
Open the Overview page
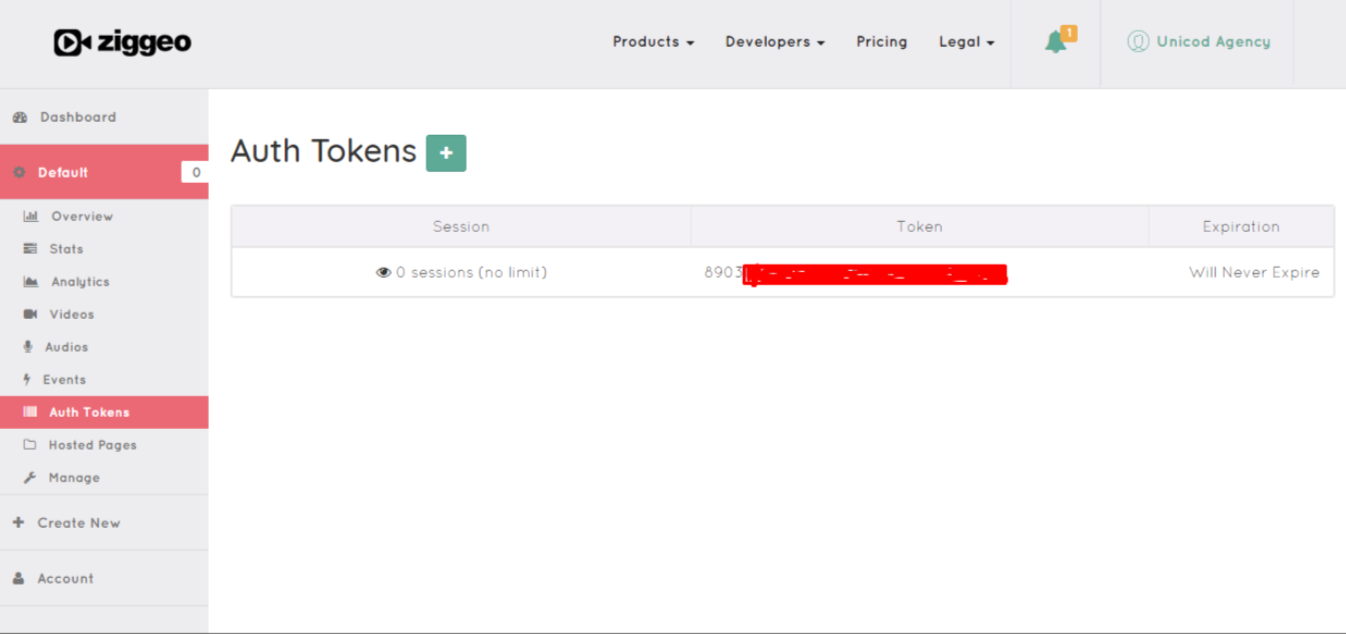tap(82, 216)
